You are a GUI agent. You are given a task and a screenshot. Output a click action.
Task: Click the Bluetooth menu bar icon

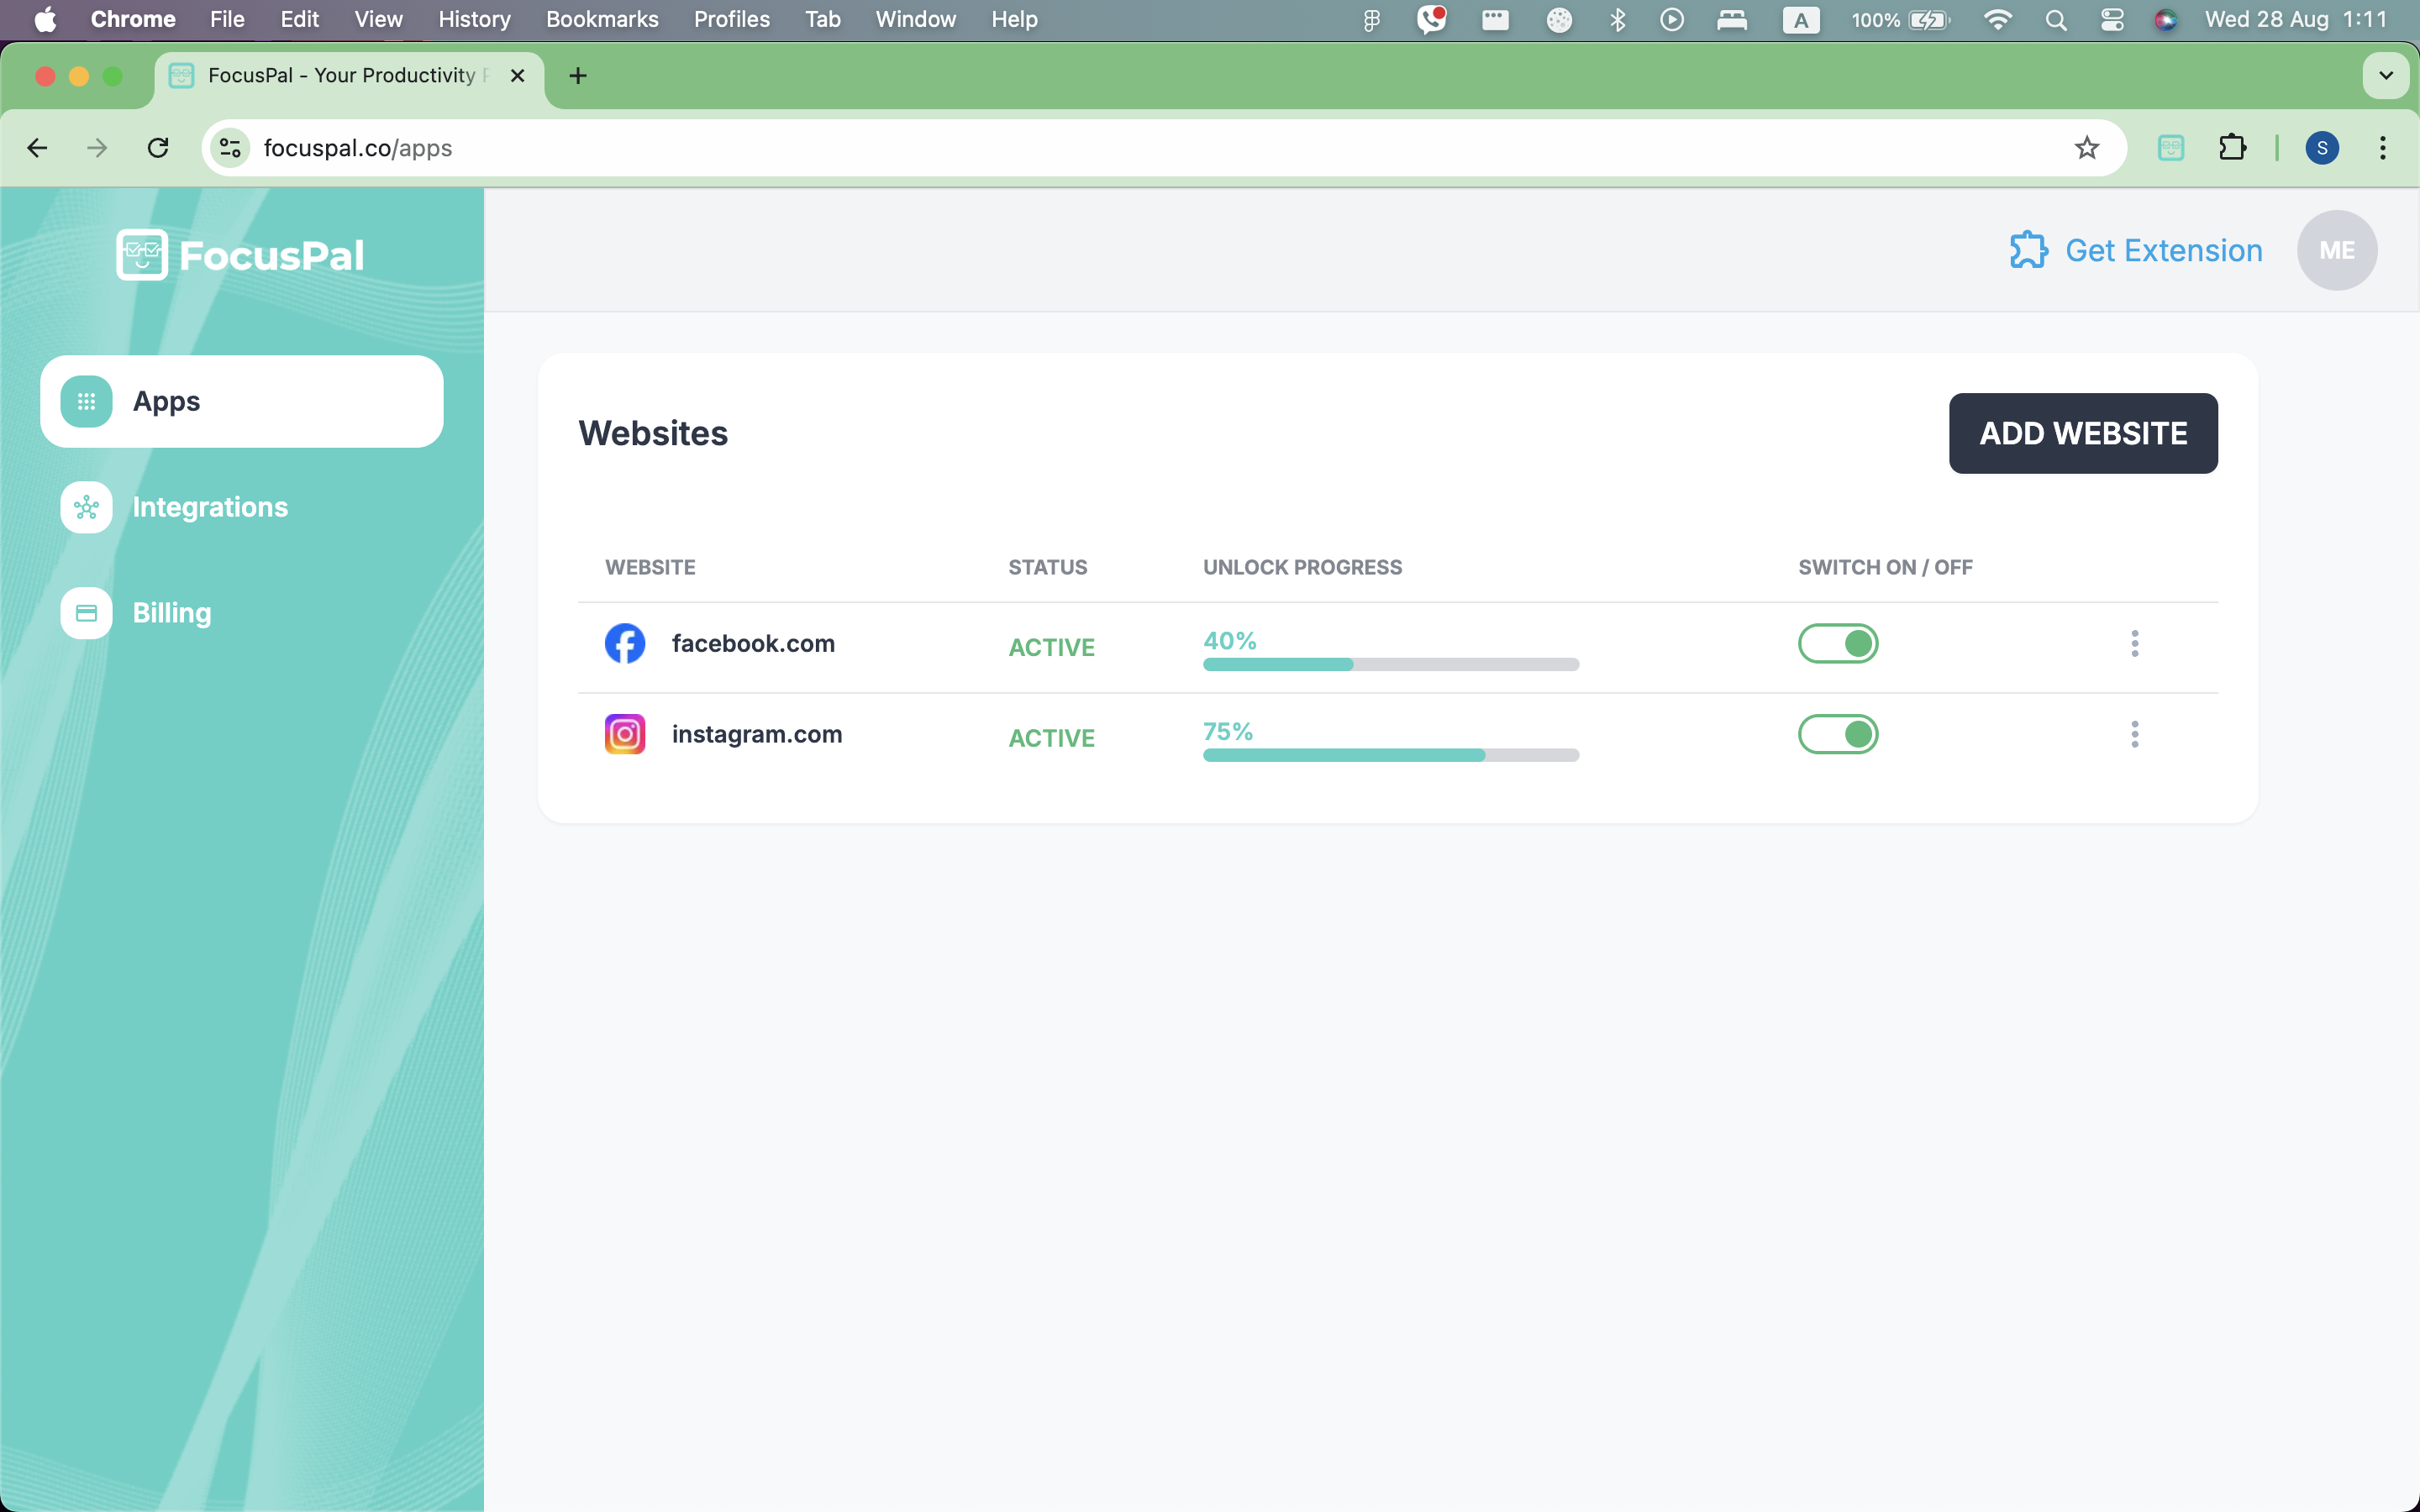pyautogui.click(x=1617, y=20)
